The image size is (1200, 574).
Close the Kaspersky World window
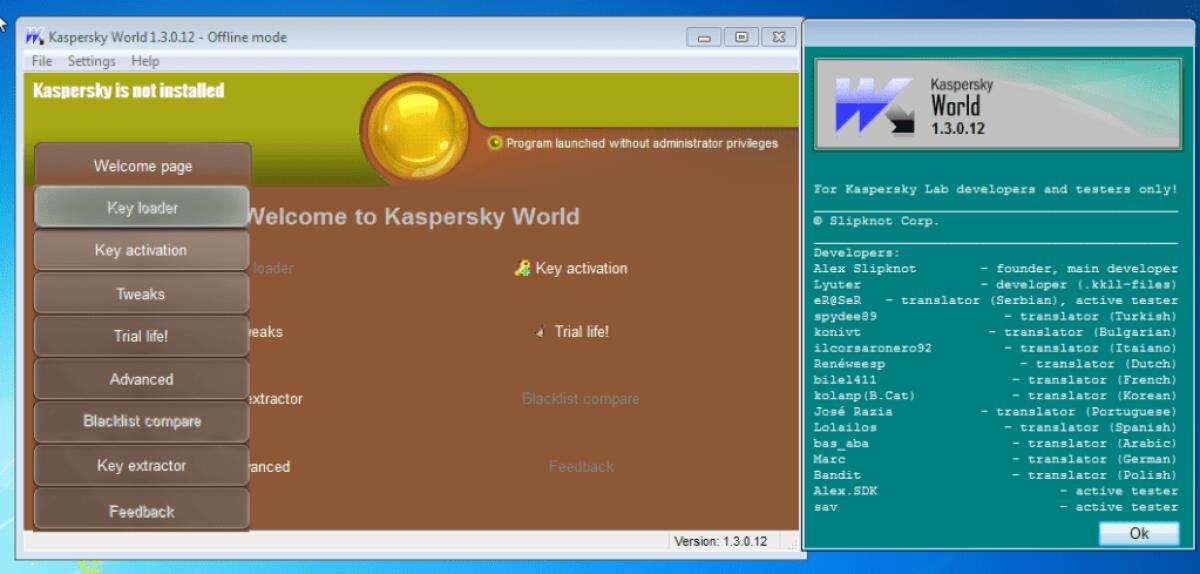pyautogui.click(x=779, y=37)
